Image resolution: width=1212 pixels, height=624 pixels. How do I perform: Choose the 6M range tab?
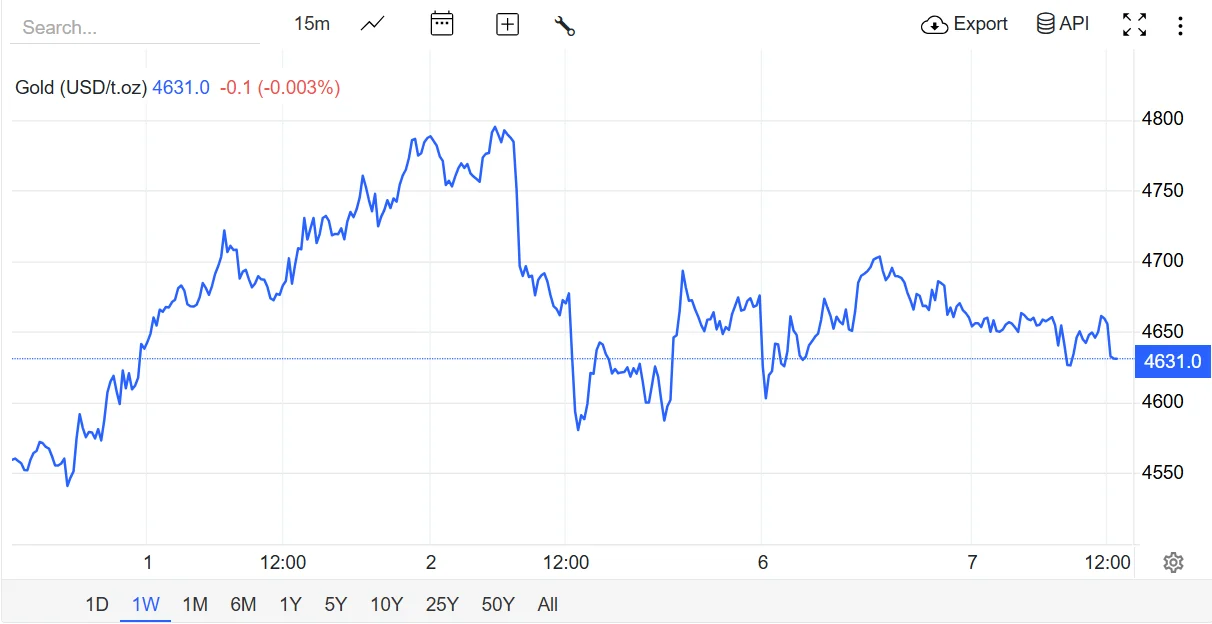[x=243, y=604]
